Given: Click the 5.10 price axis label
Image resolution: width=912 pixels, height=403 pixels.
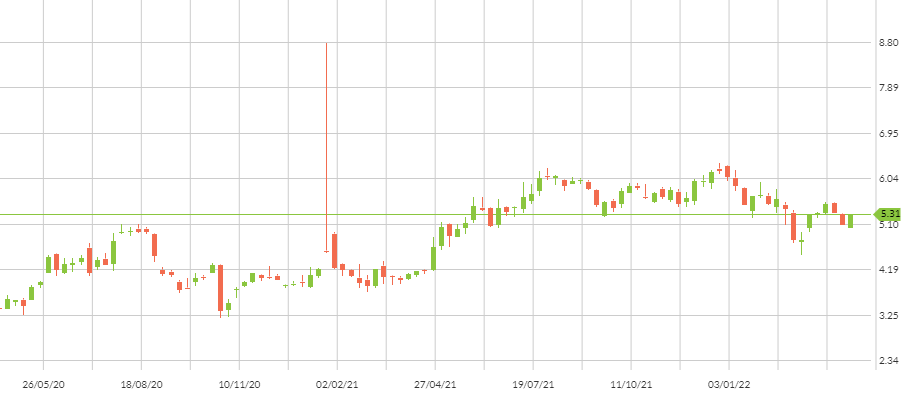Looking at the screenshot, I should click(x=887, y=225).
